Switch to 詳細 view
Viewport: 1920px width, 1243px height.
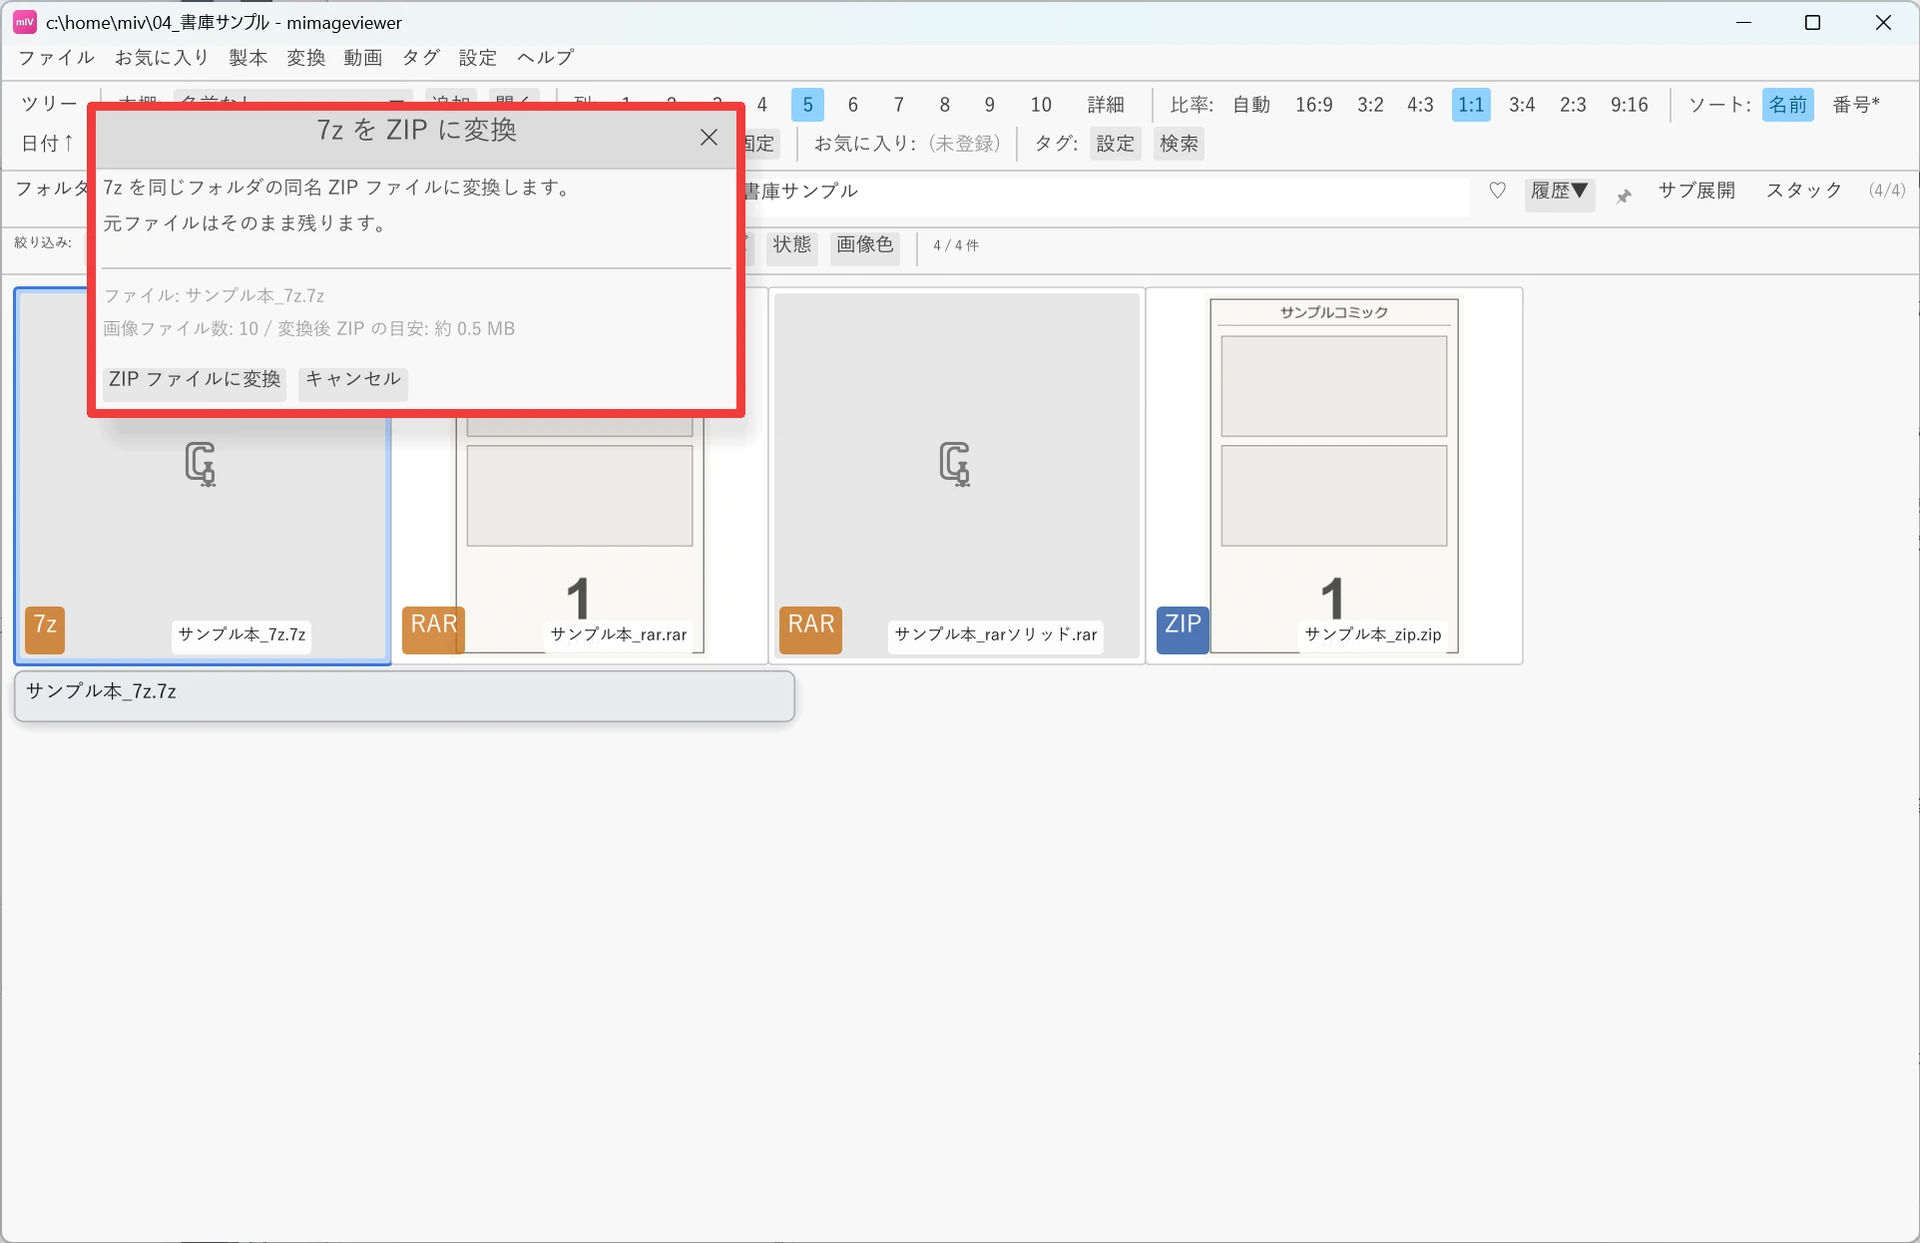click(x=1106, y=104)
